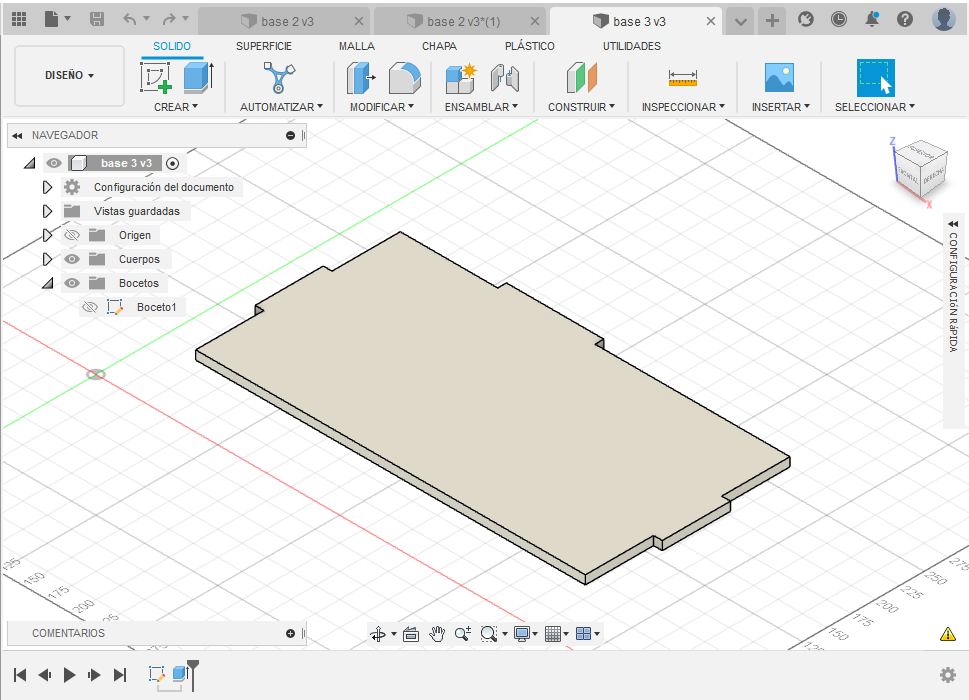Click the warning triangle icon

[947, 634]
